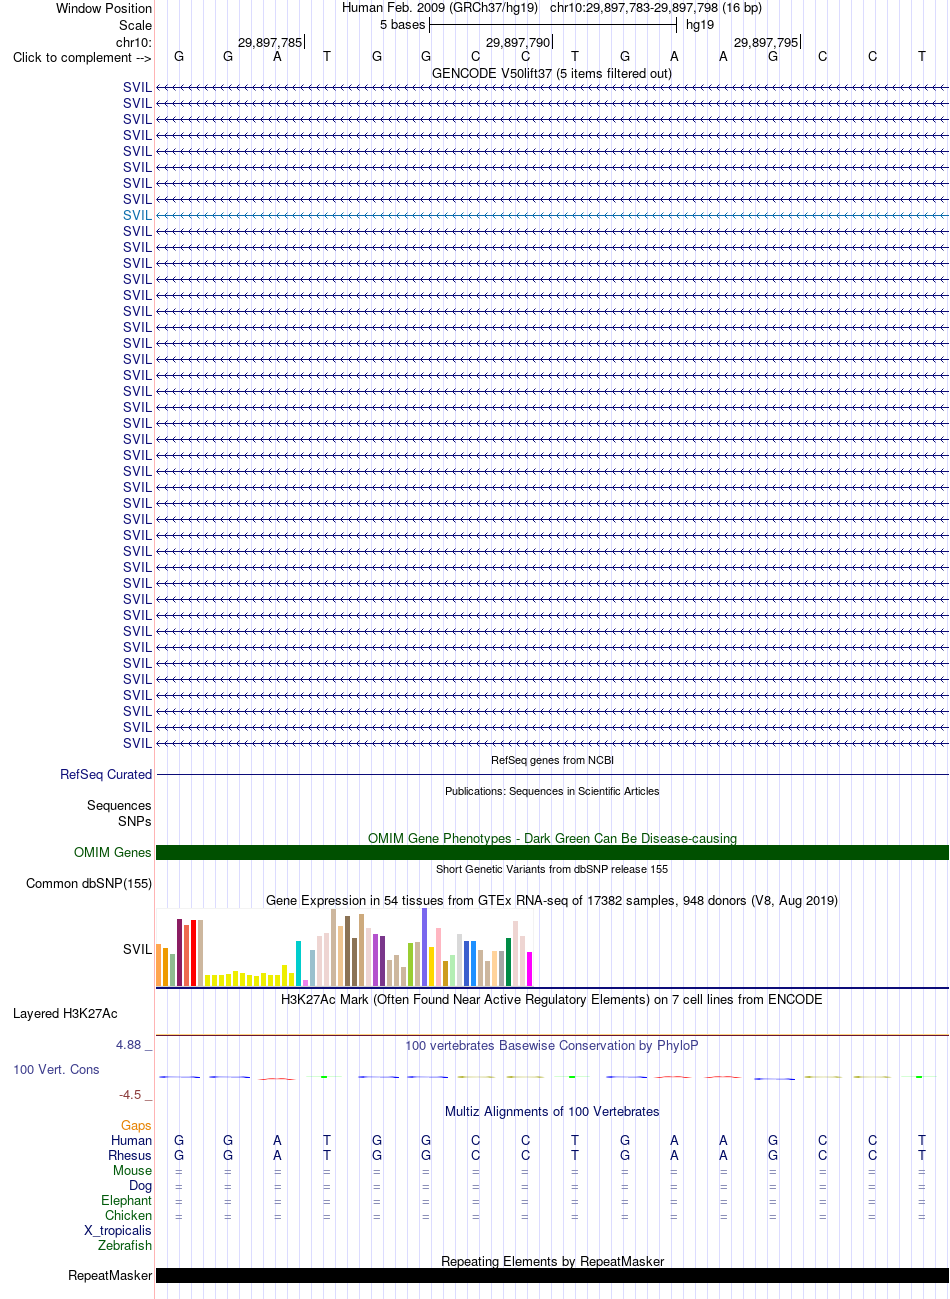Click the Window Position label
The width and height of the screenshot is (950, 1299).
pos(104,8)
